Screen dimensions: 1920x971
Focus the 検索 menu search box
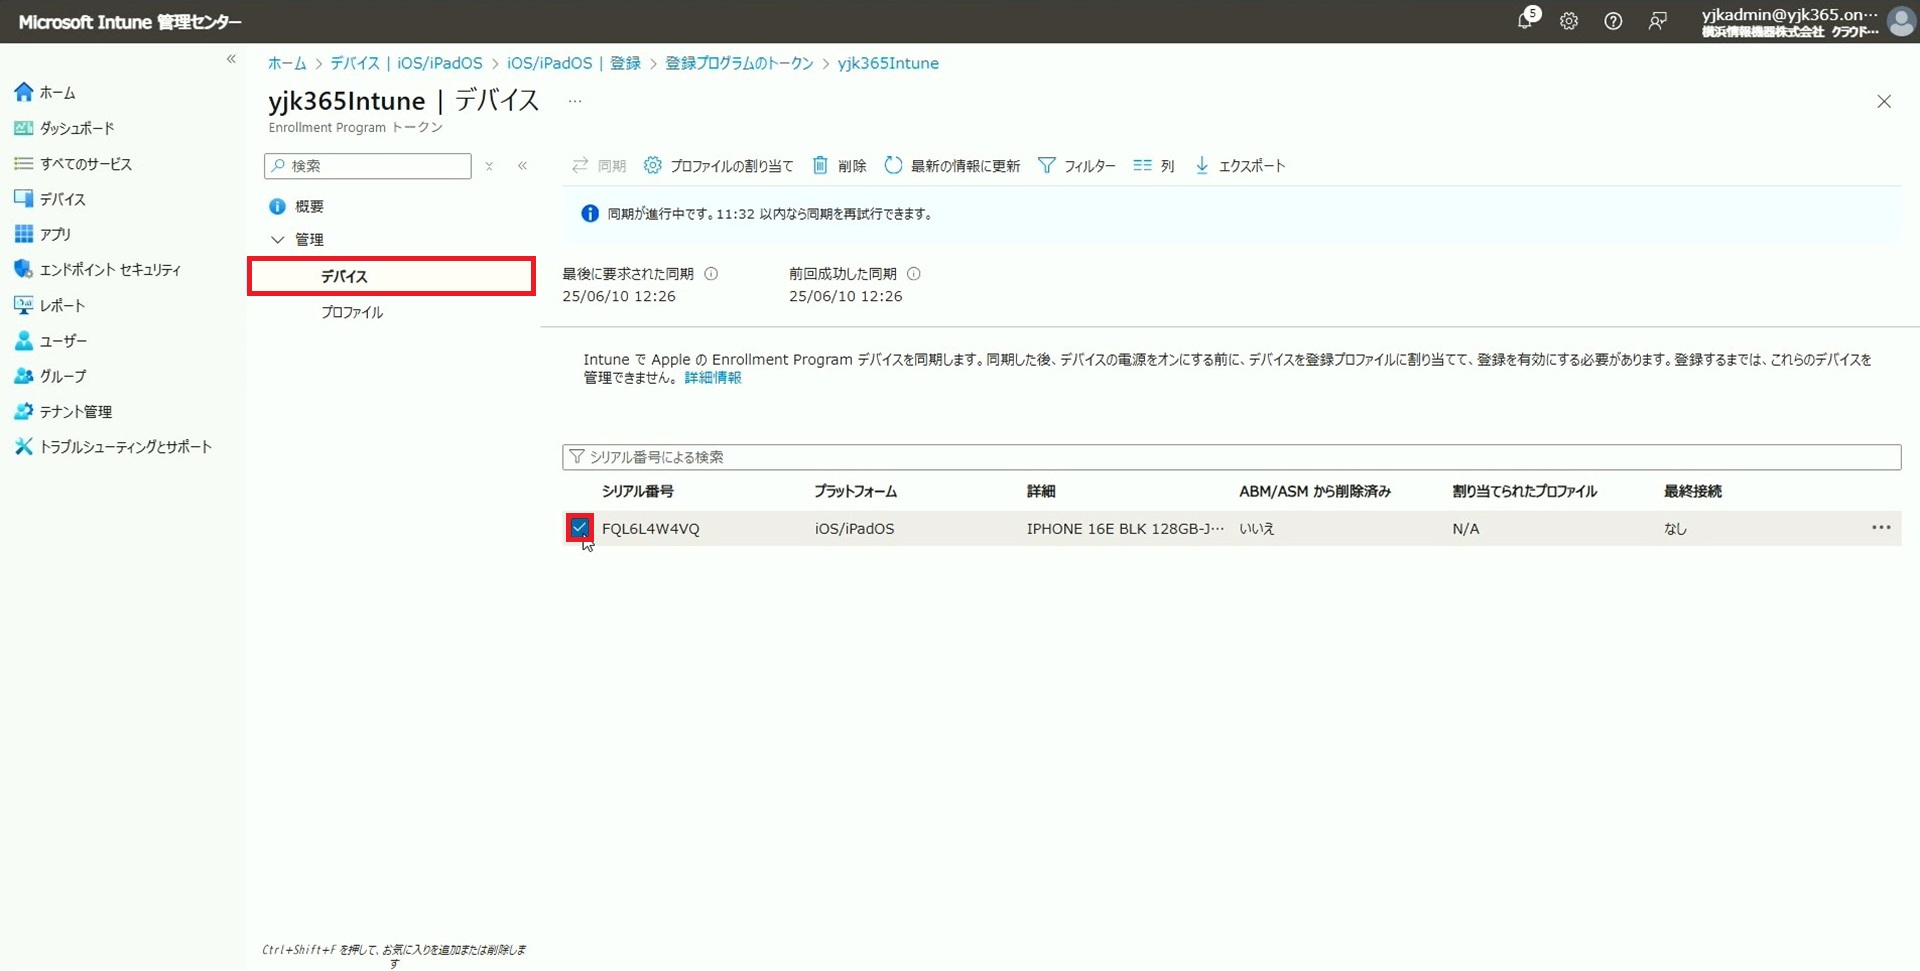pos(368,166)
